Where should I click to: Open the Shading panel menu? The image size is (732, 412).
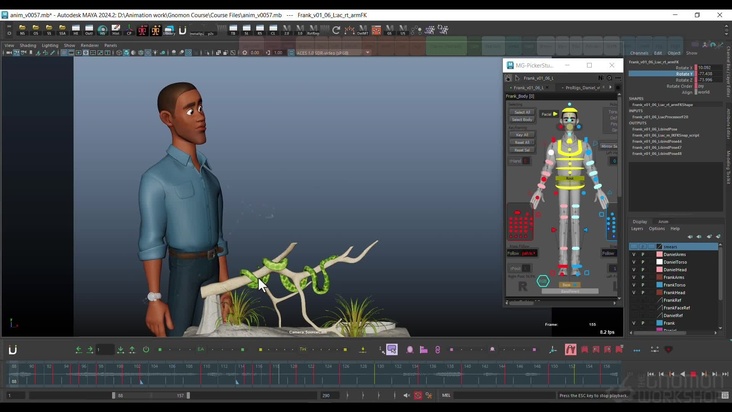click(x=28, y=45)
